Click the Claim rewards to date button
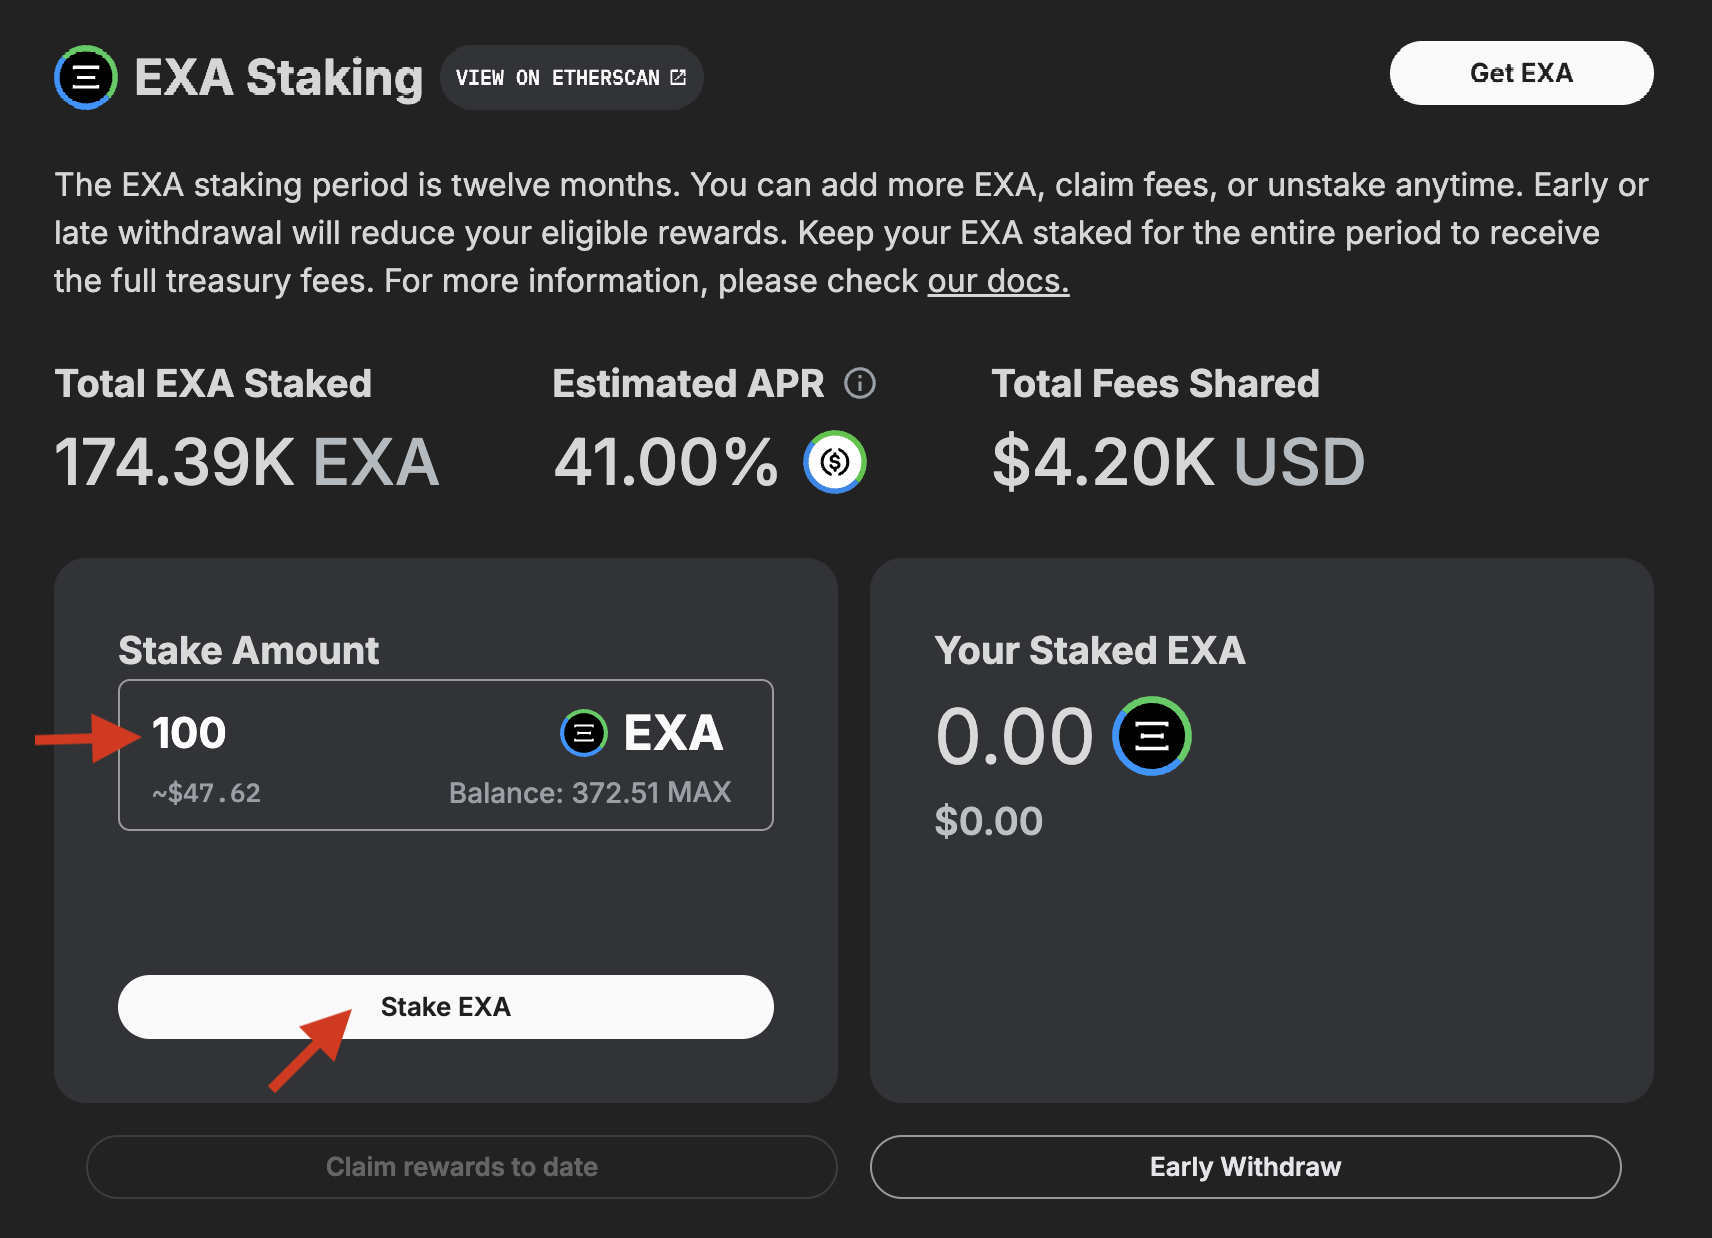The image size is (1712, 1238). 462,1166
